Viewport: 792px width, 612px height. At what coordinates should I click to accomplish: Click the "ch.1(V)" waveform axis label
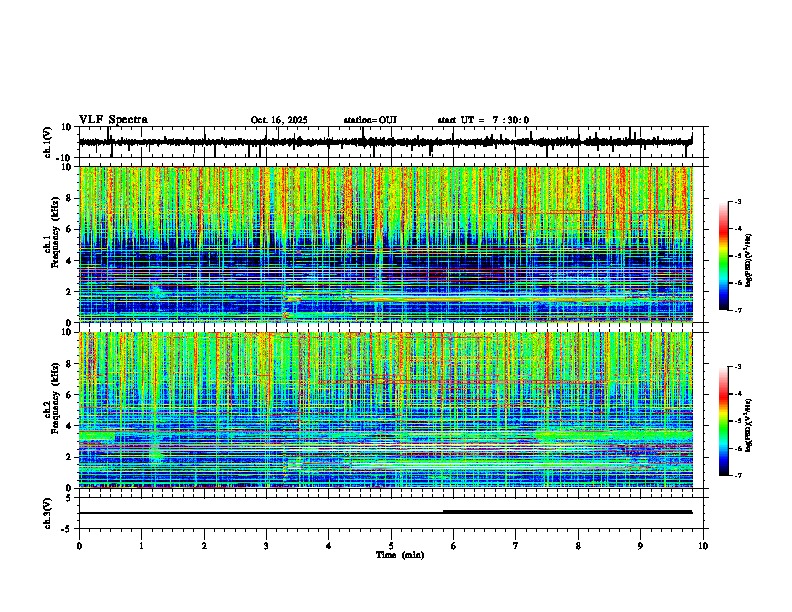pos(48,142)
